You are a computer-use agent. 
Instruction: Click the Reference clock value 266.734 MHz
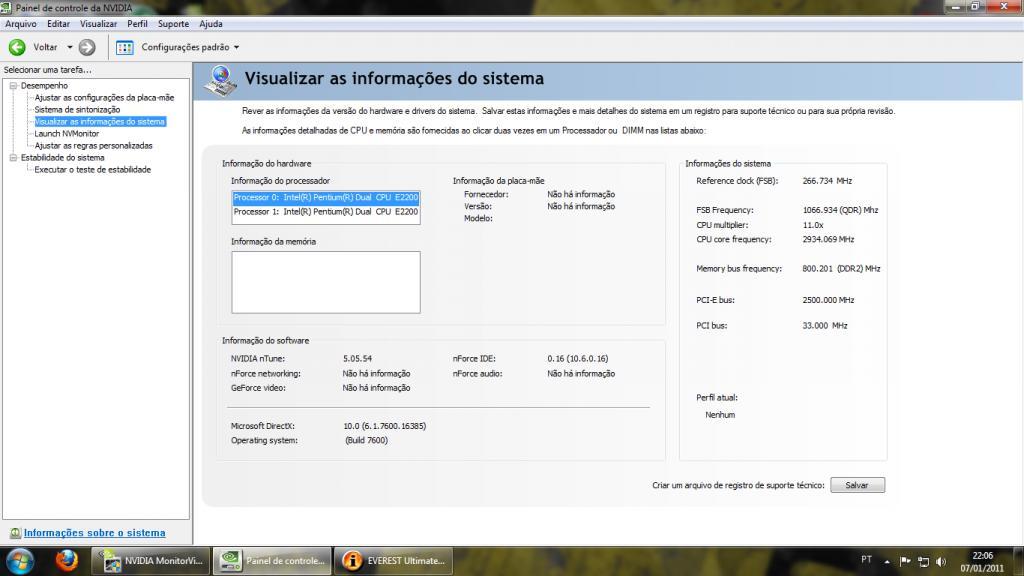pyautogui.click(x=827, y=181)
